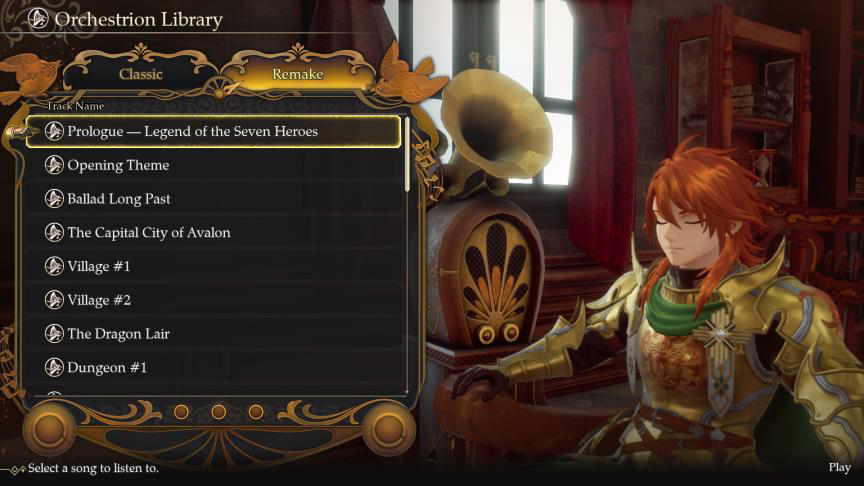Image resolution: width=864 pixels, height=486 pixels.
Task: Click the music icon beside The Dragon Lair
Action: click(54, 333)
